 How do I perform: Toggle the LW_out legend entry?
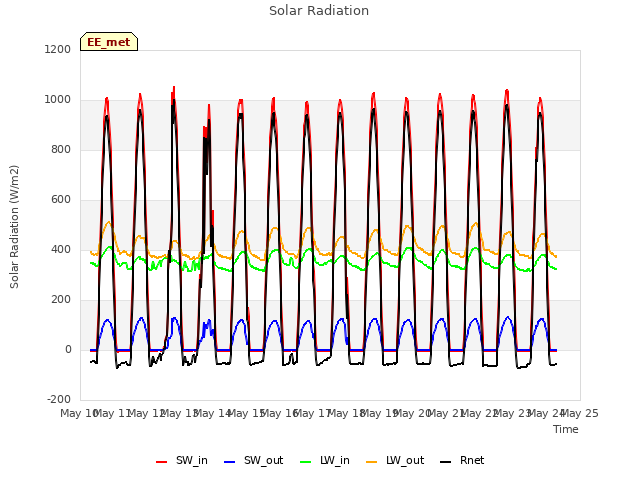click(x=395, y=461)
